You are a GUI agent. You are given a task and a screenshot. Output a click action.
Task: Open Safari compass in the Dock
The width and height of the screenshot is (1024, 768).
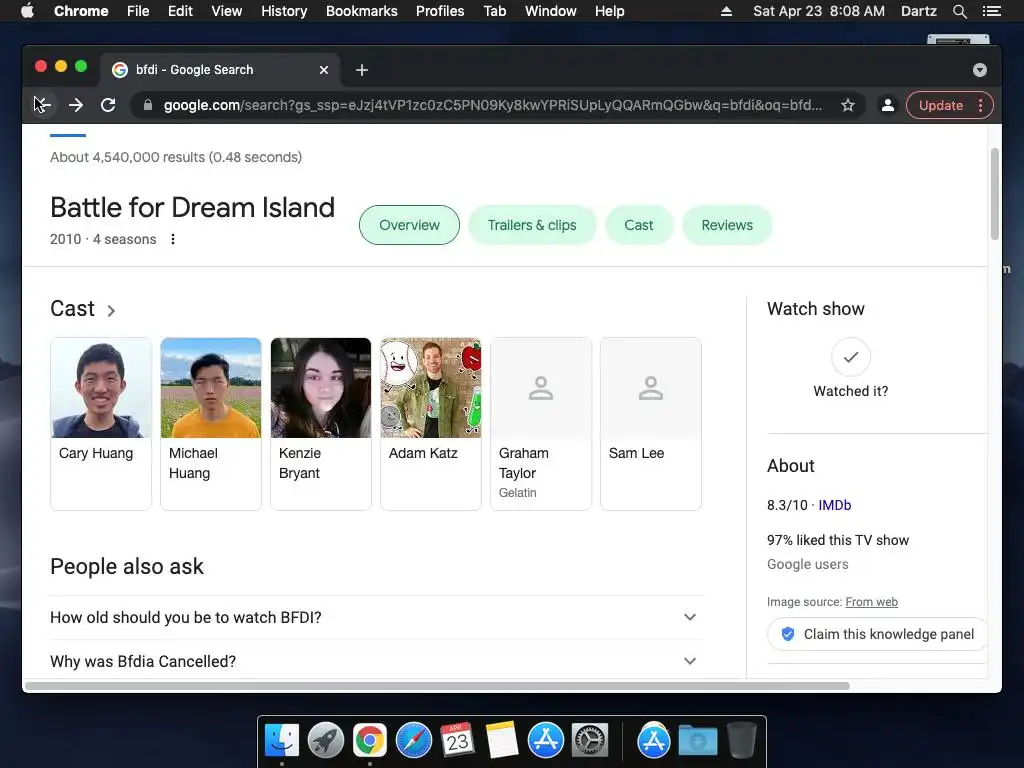(414, 741)
